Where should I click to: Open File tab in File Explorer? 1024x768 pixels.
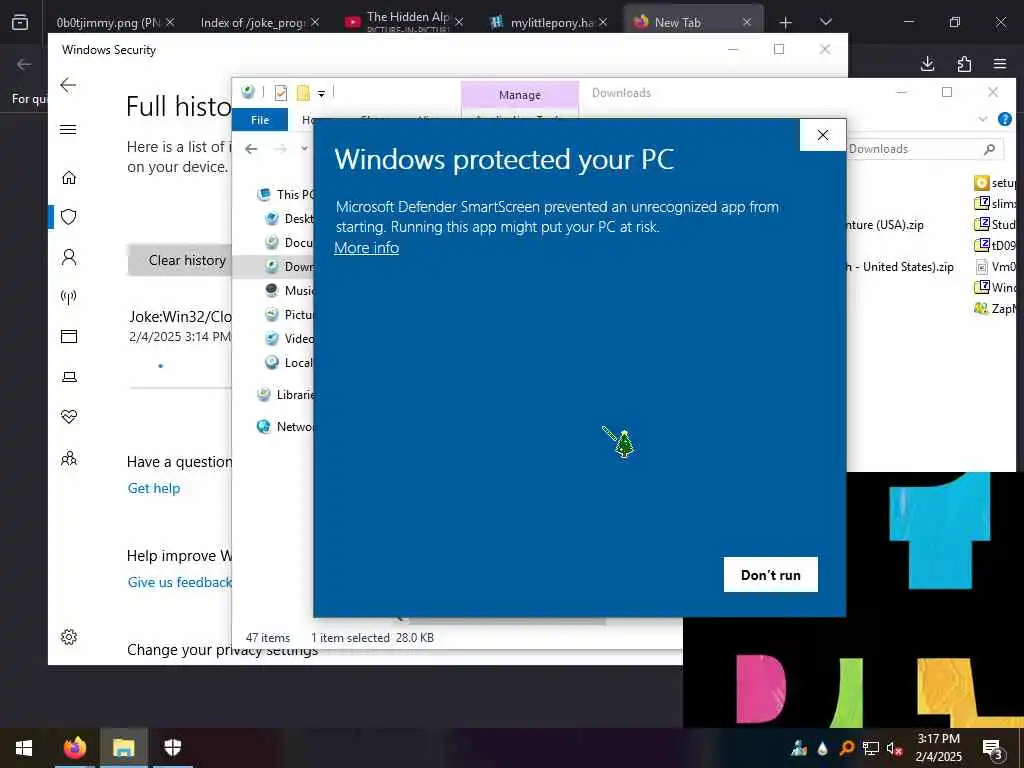coord(260,120)
